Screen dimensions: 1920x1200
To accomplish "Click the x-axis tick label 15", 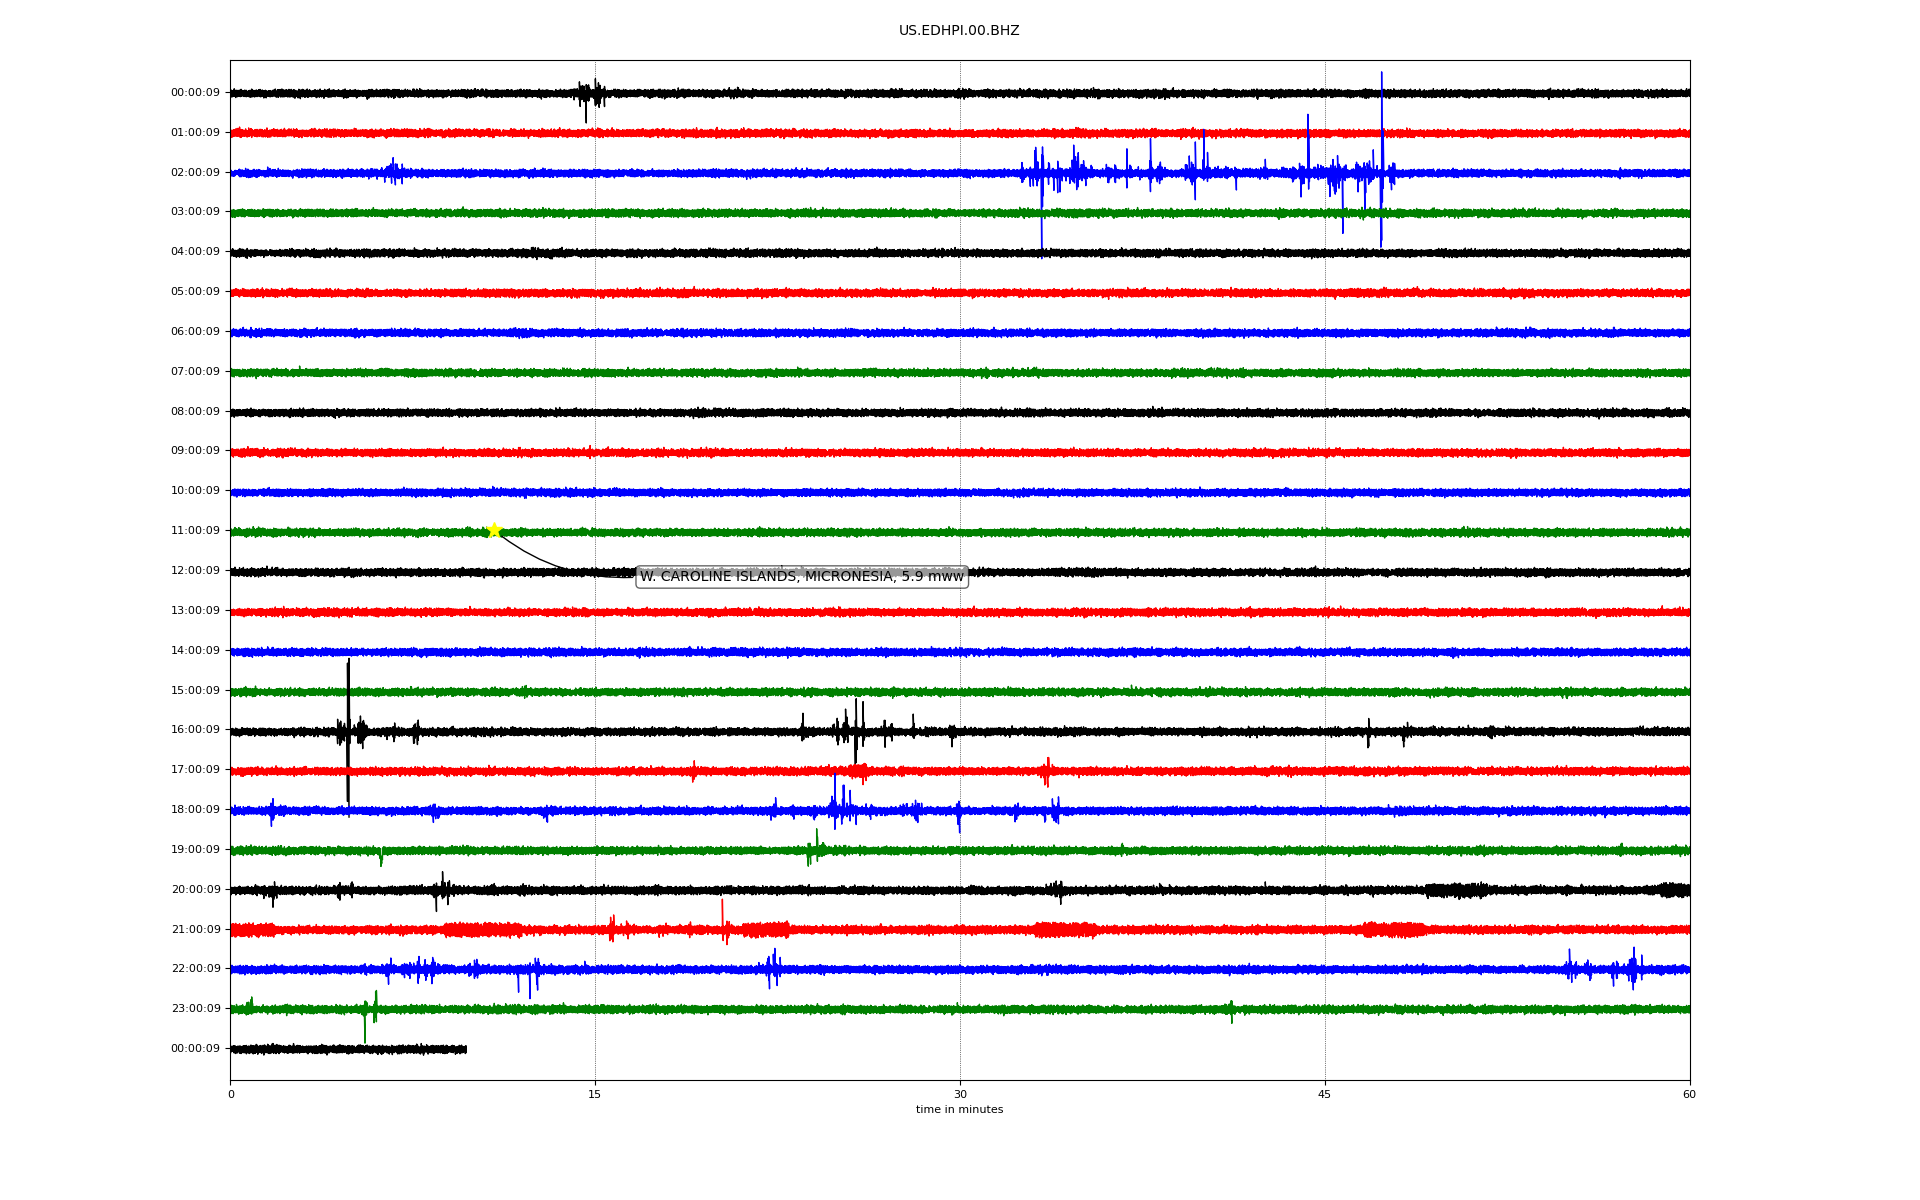I will point(595,1094).
